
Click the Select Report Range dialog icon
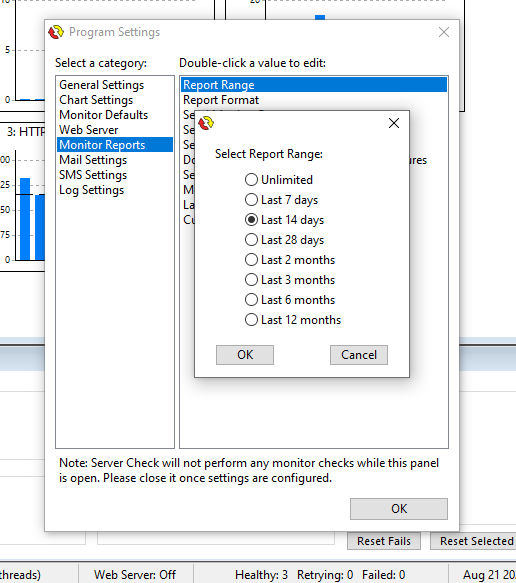[x=206, y=123]
